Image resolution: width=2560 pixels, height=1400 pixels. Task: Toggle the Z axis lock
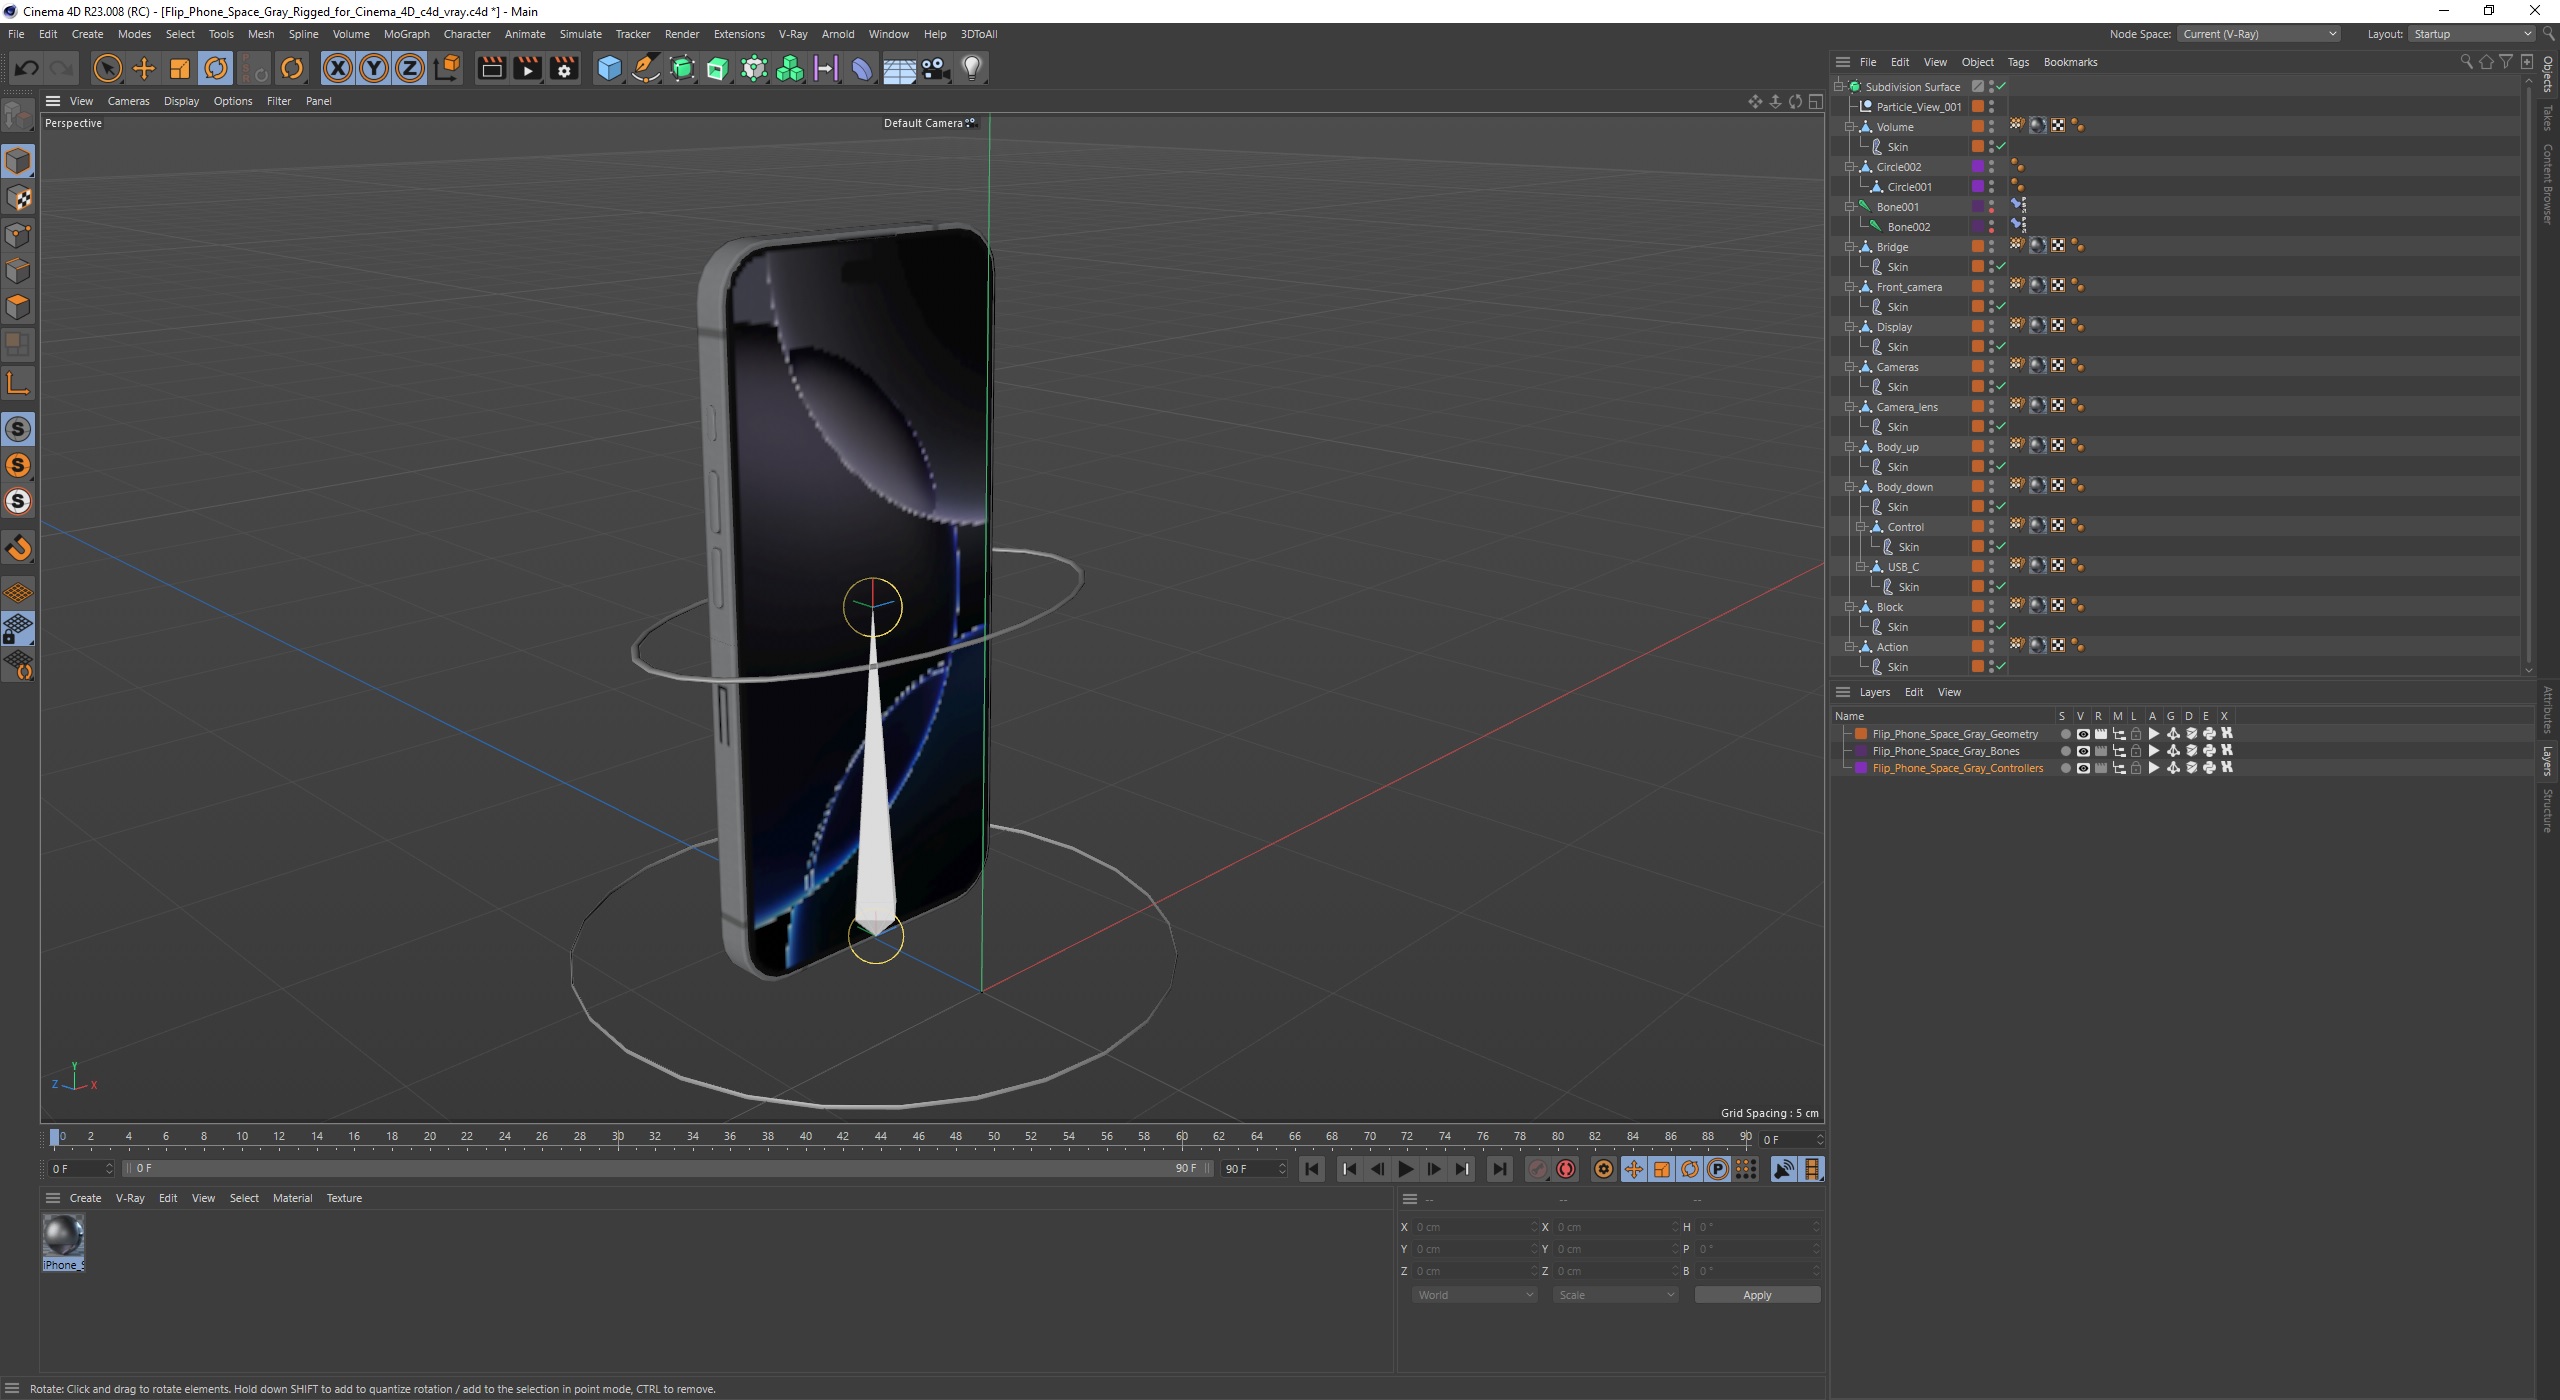click(410, 68)
